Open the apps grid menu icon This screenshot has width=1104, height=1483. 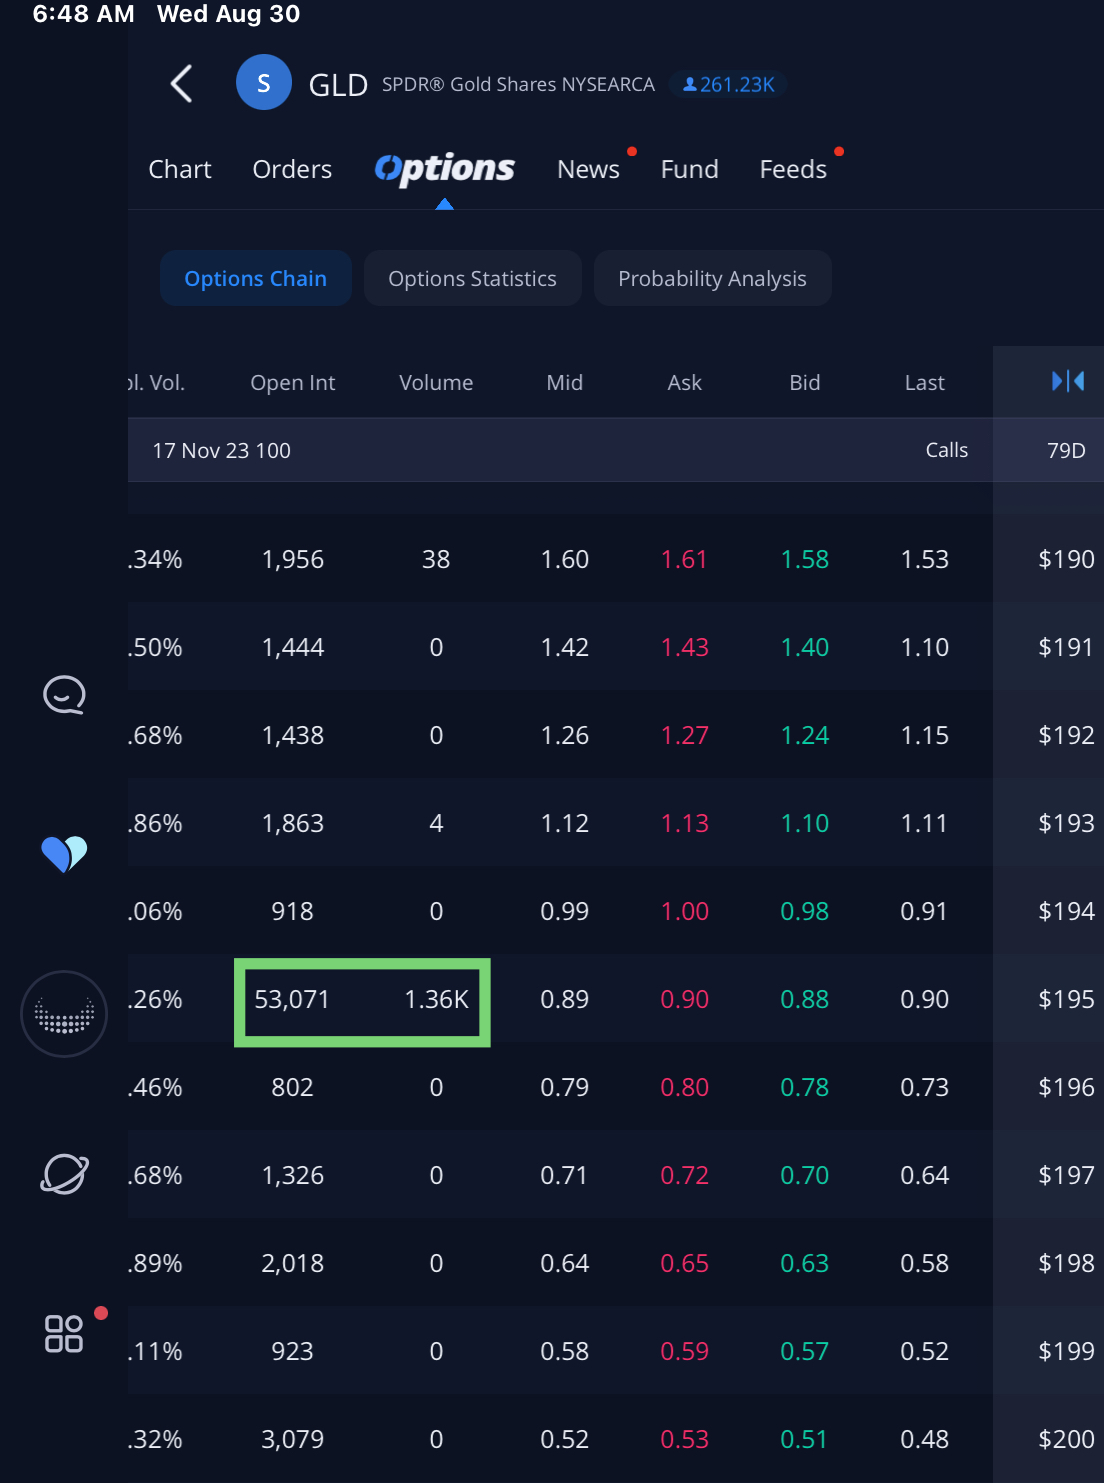coord(64,1333)
